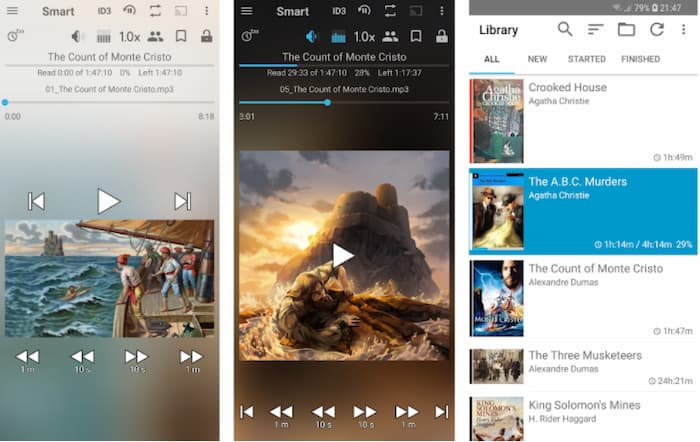Seek on file slider in light player
The image size is (700, 442).
(109, 102)
